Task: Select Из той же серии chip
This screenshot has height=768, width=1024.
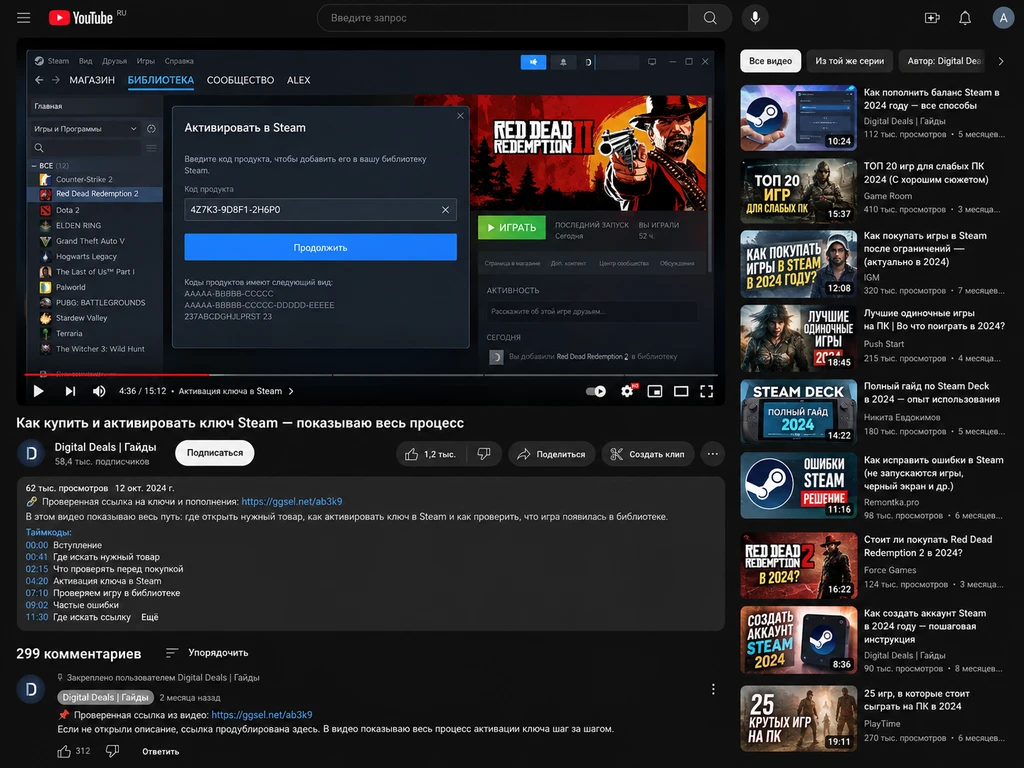Action: (x=849, y=61)
